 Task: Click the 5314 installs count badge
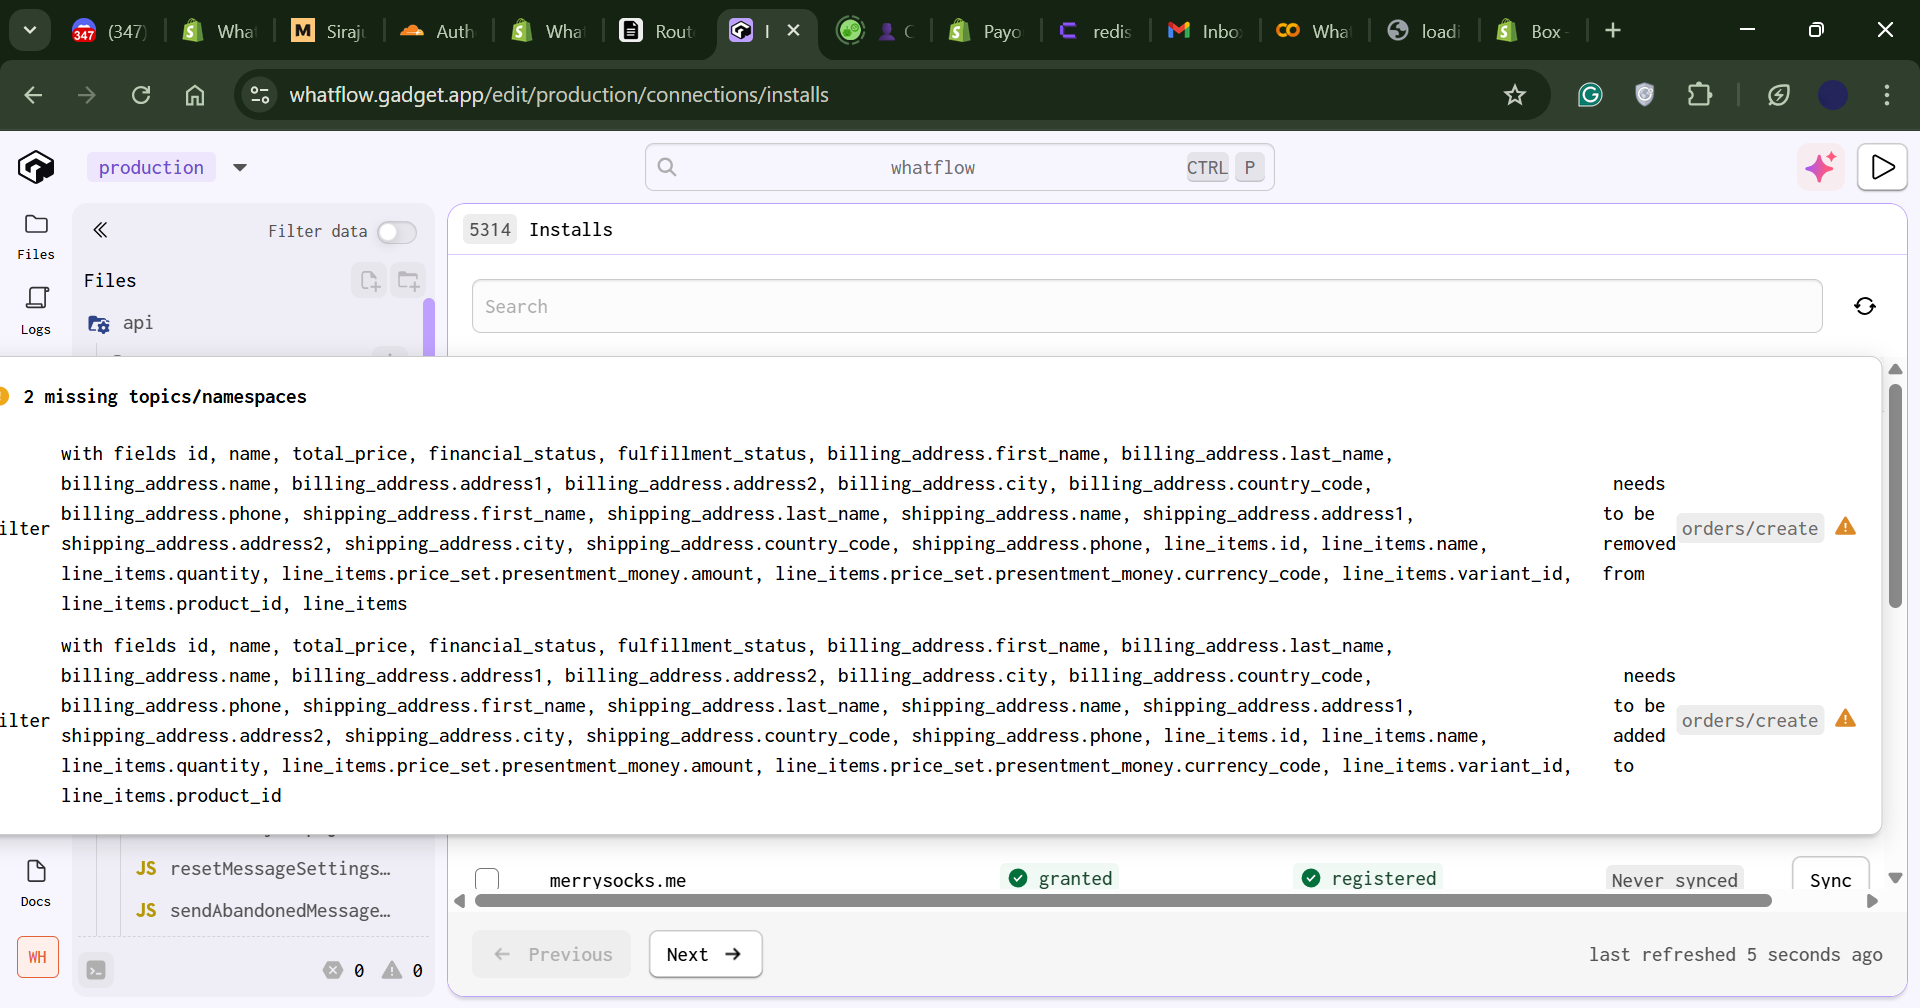tap(490, 230)
